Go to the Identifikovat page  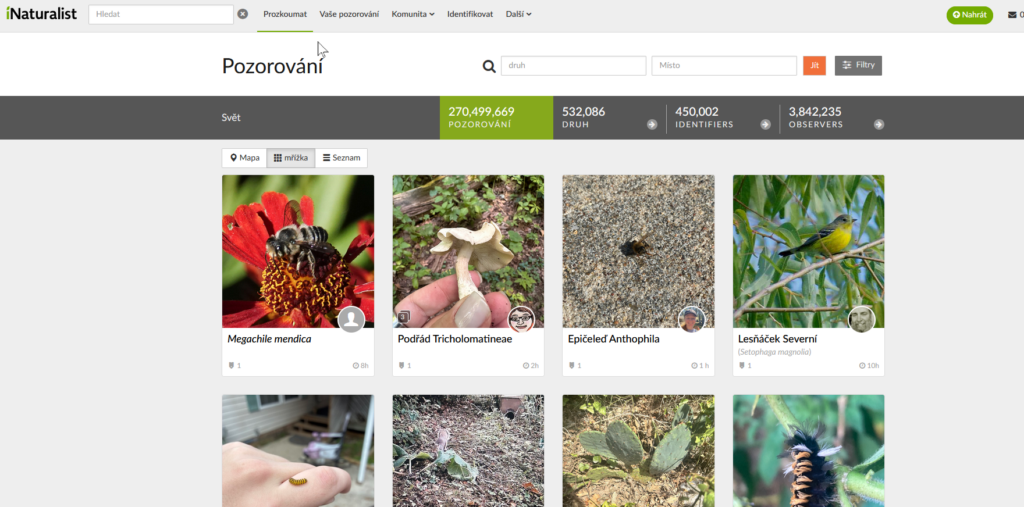point(470,15)
